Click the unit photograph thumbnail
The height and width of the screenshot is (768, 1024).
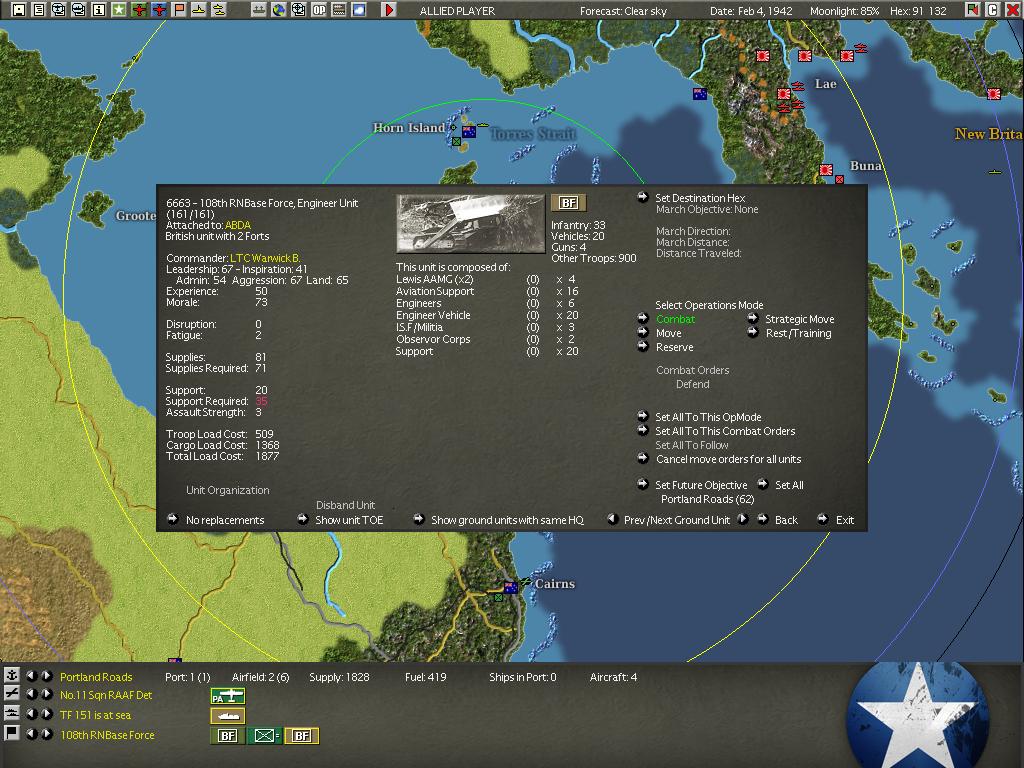point(470,223)
